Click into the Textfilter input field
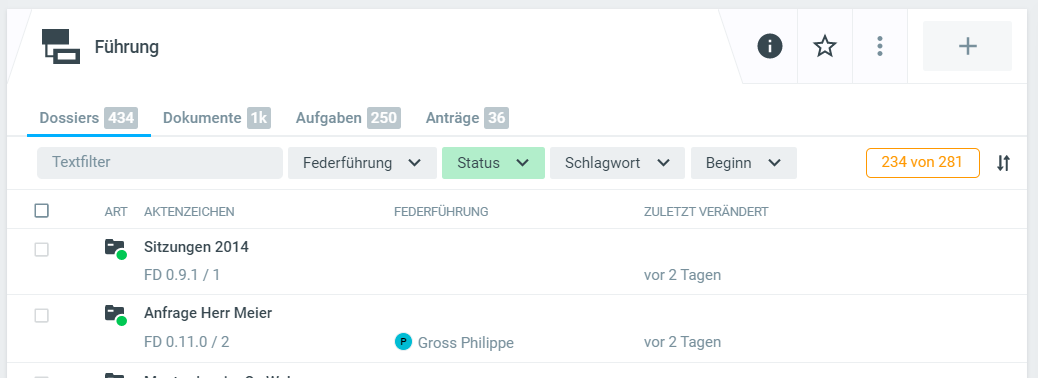This screenshot has width=1038, height=378. (x=160, y=163)
